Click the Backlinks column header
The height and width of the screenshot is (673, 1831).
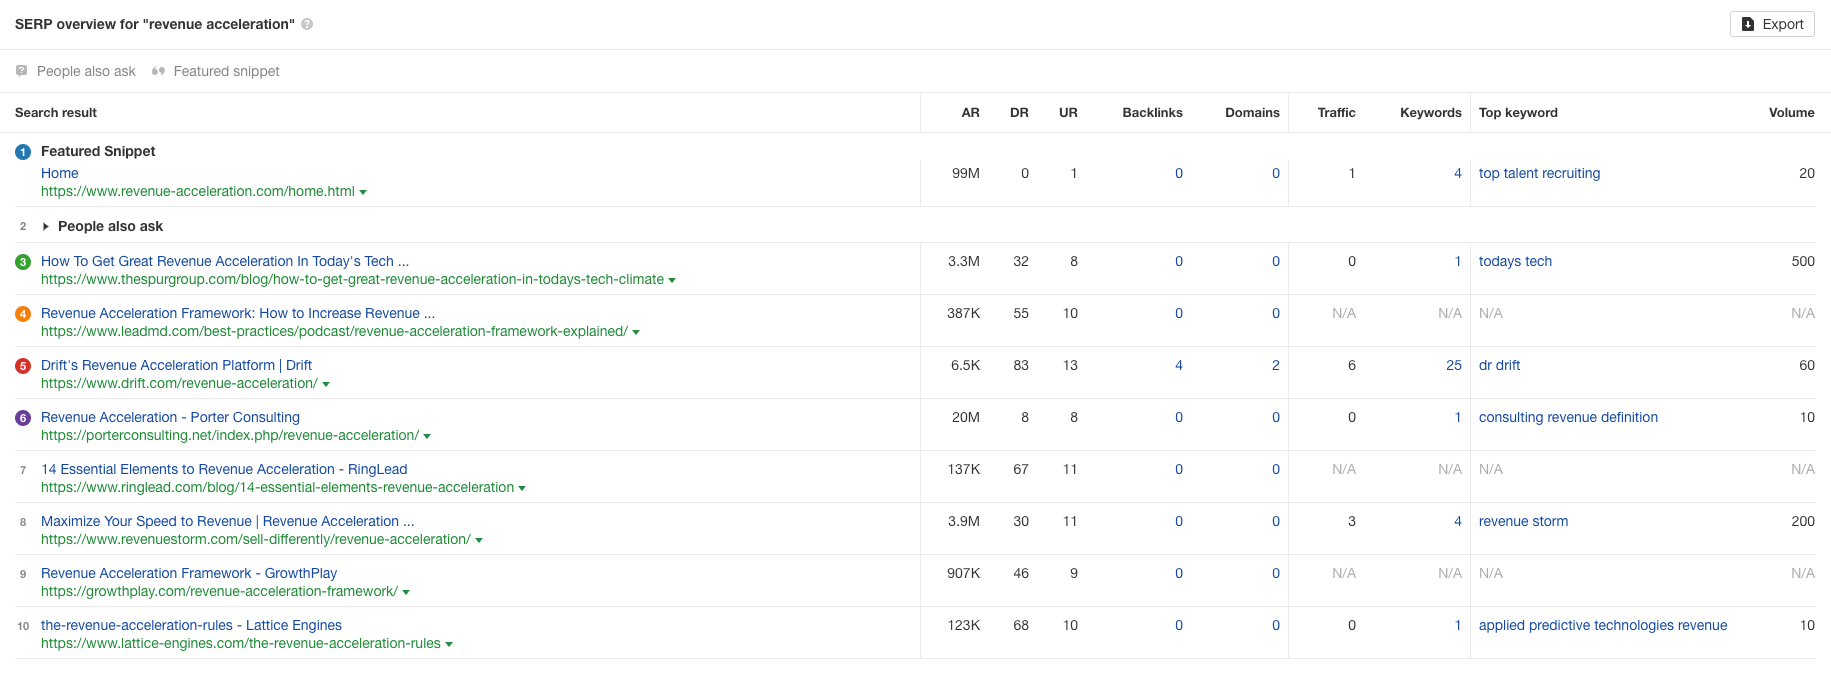pyautogui.click(x=1152, y=112)
